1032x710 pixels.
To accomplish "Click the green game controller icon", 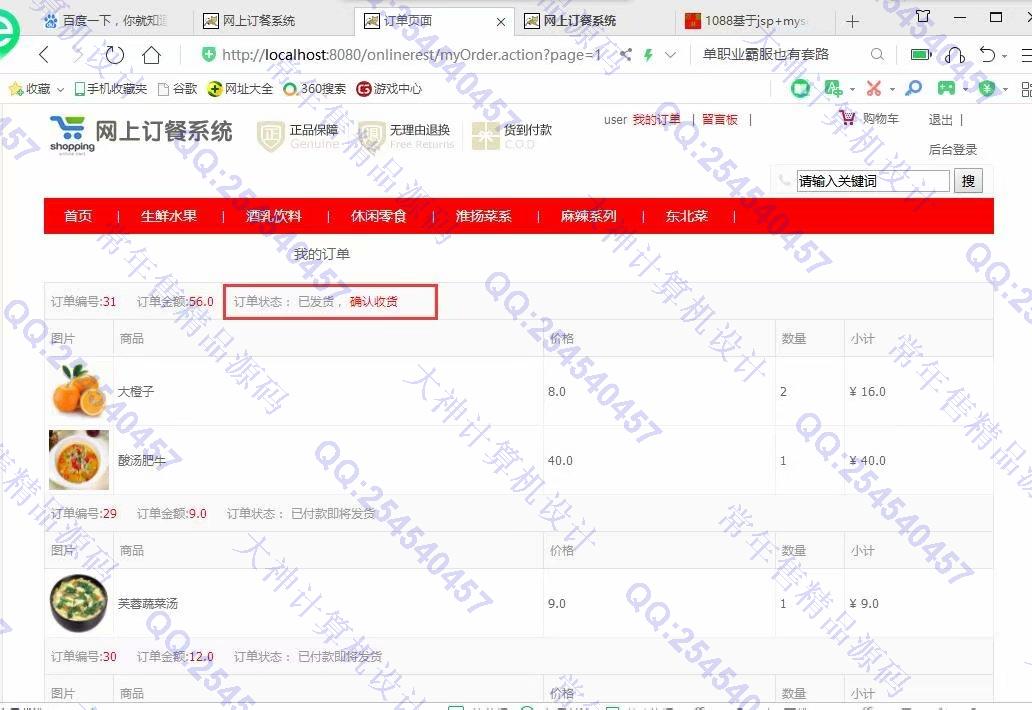I will (946, 88).
